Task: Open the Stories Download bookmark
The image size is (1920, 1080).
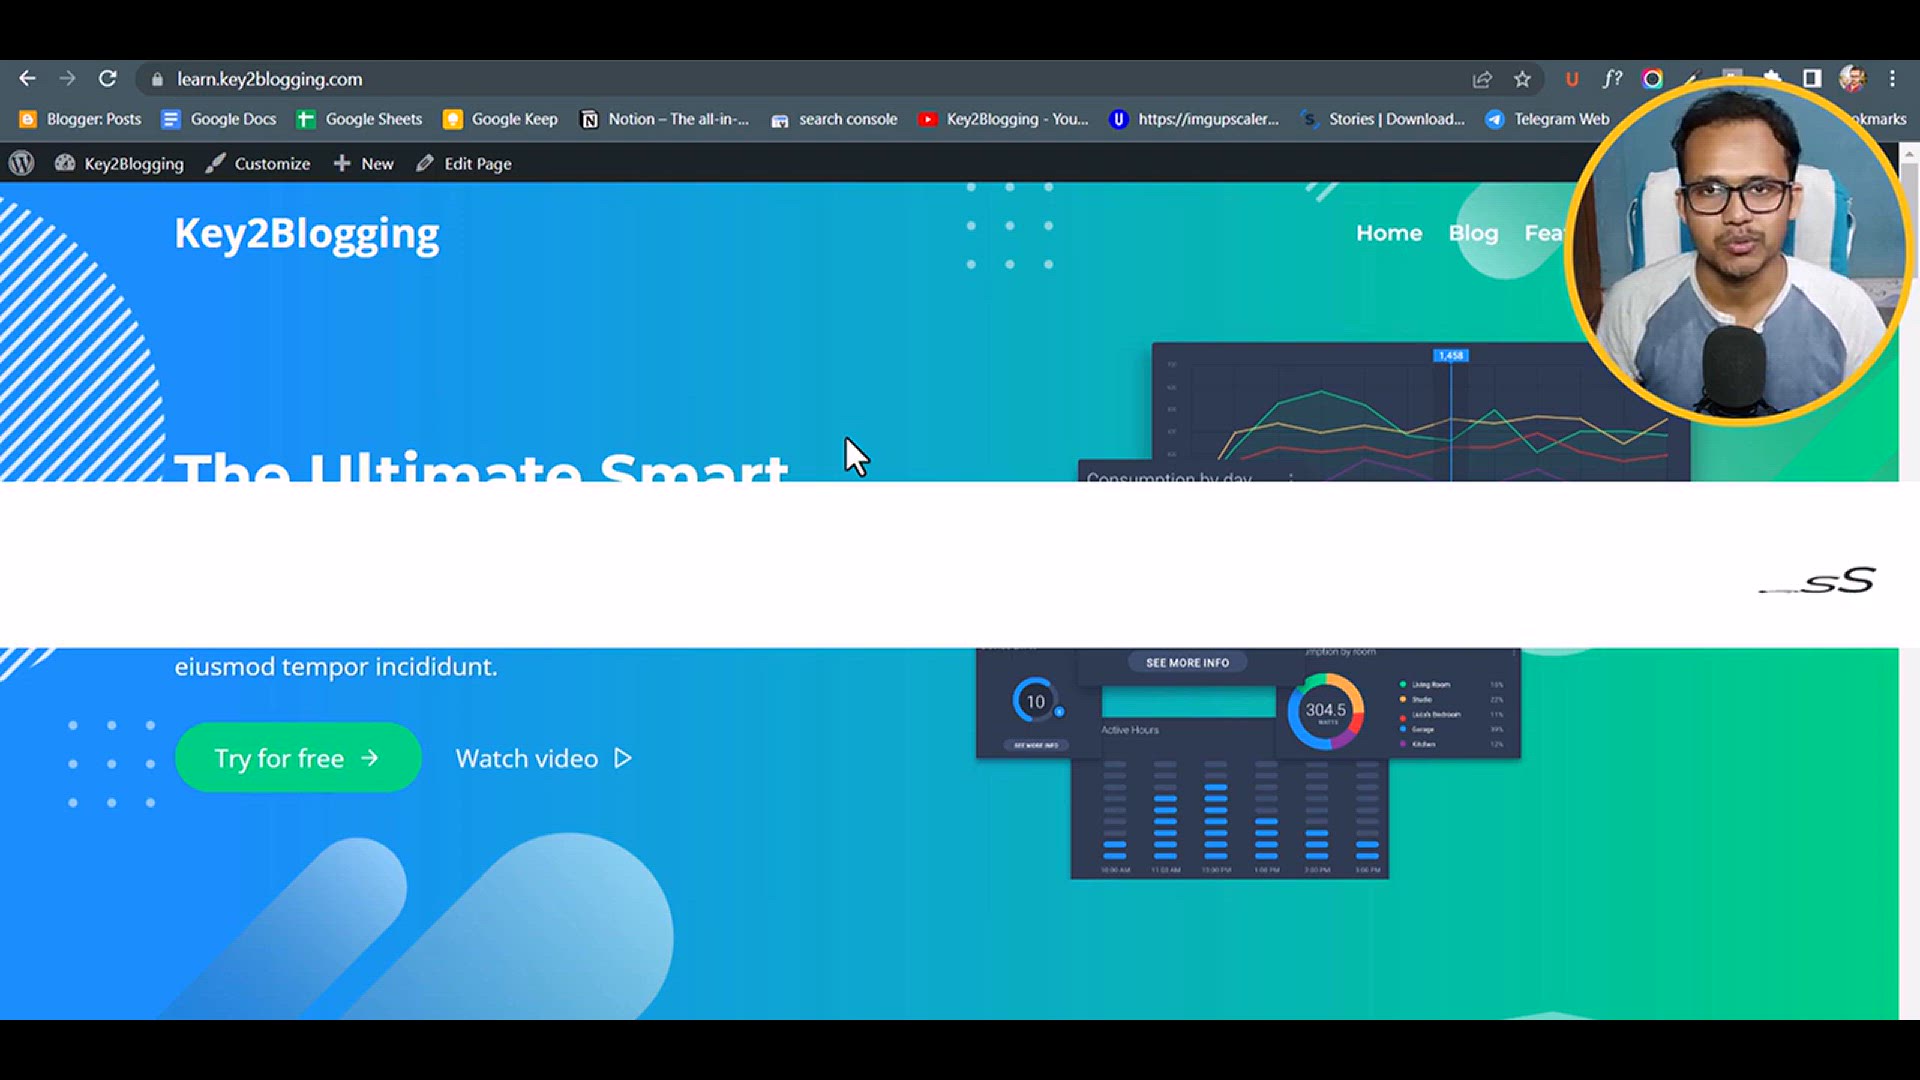Action: (1382, 119)
